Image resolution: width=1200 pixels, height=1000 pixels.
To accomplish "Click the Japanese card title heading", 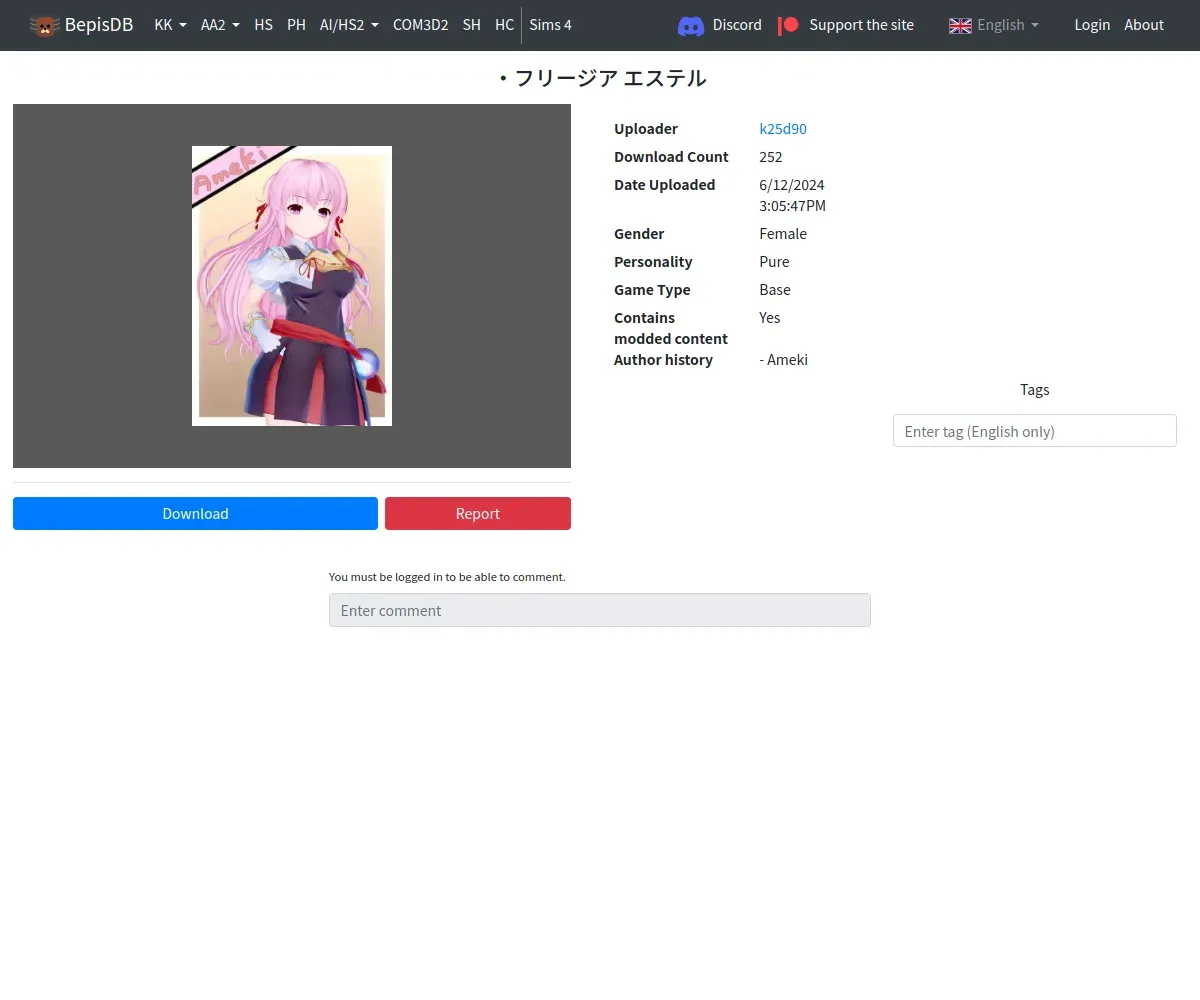I will coord(600,78).
